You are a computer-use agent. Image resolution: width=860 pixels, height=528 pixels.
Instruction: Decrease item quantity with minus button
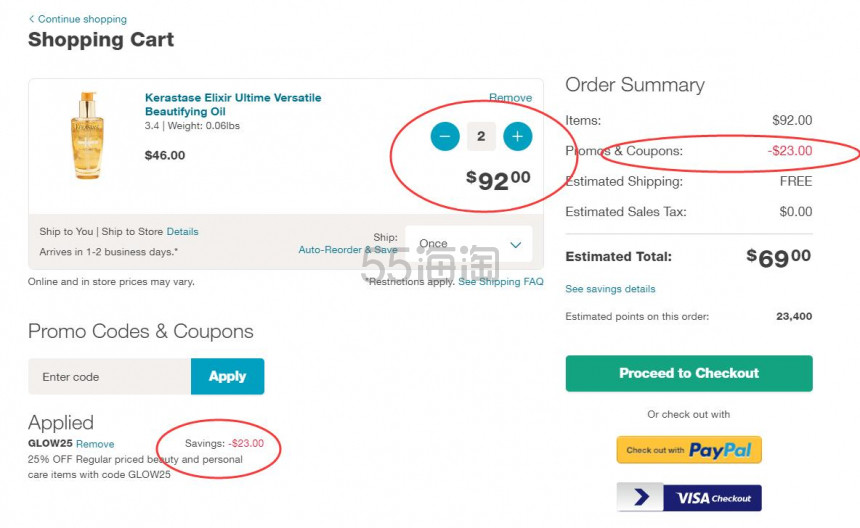click(x=445, y=136)
